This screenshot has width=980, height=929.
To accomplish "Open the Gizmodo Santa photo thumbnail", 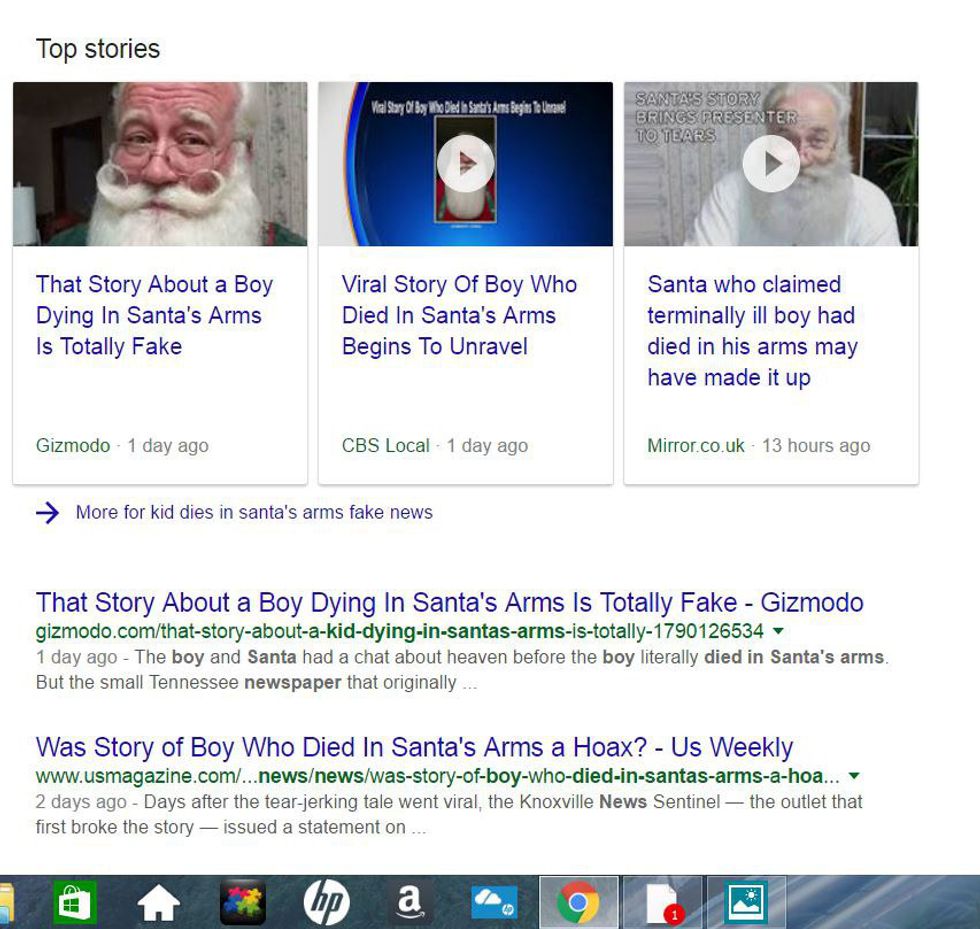I will coord(160,164).
